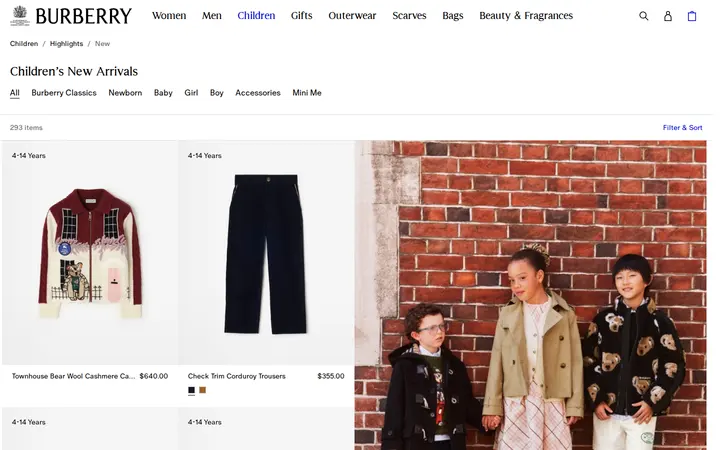This screenshot has height=450, width=720.
Task: Open the children brick wall campaign image
Action: coord(530,295)
